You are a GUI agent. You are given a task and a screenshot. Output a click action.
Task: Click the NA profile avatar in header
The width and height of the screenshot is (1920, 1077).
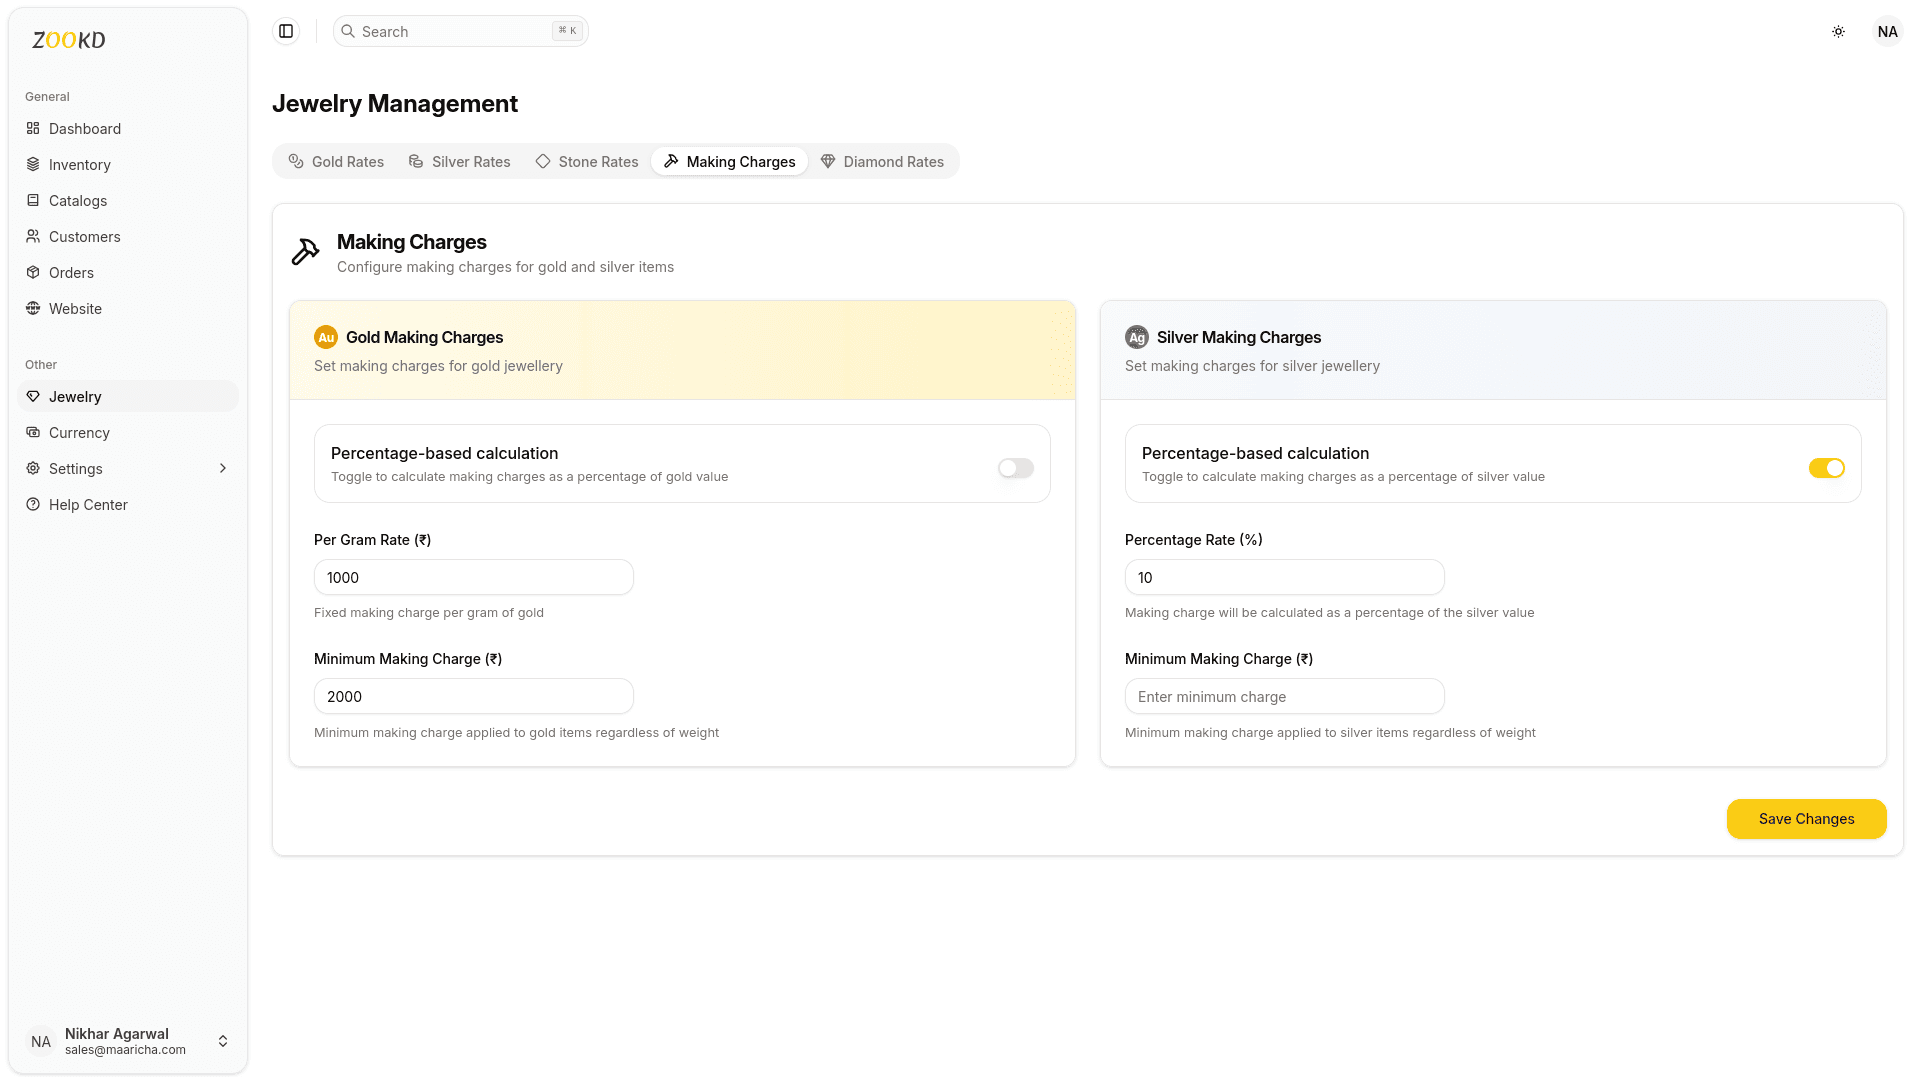1887,32
